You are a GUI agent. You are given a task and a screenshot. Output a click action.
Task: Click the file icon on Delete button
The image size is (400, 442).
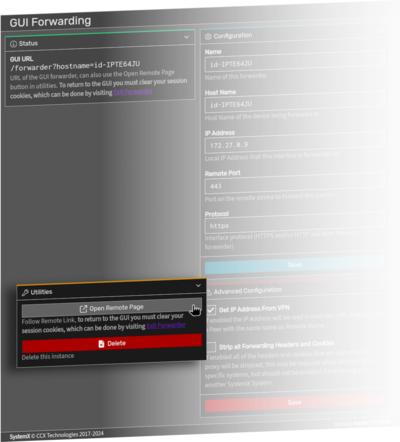(101, 344)
